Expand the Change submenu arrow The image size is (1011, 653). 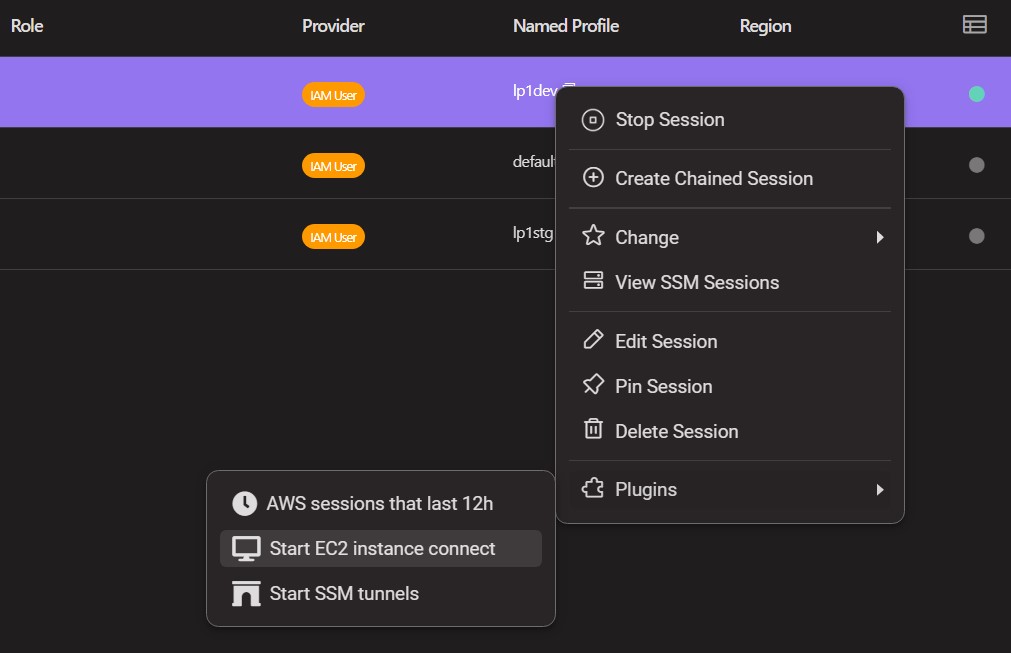(879, 237)
